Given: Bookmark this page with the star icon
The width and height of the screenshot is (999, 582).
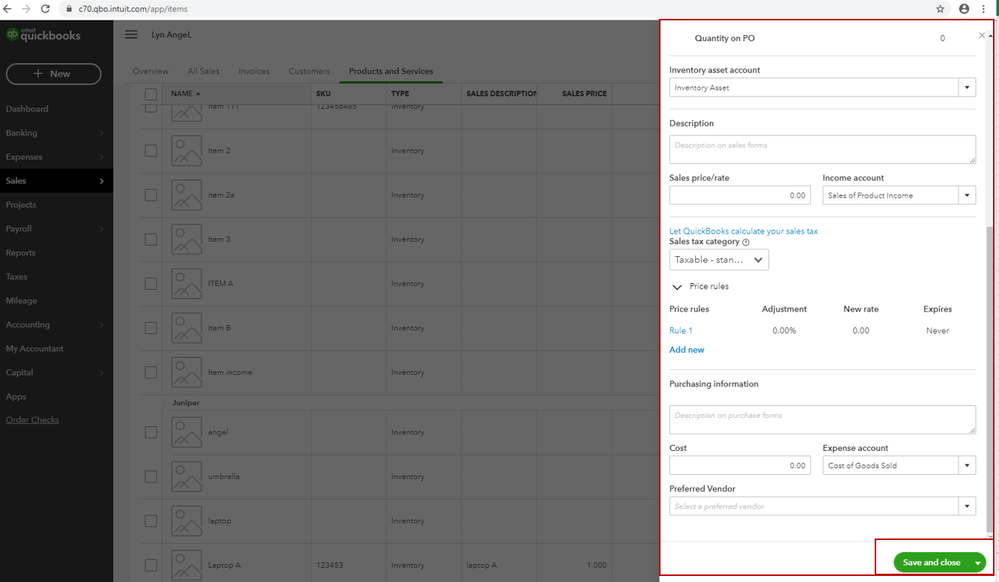Looking at the screenshot, I should click(x=940, y=9).
